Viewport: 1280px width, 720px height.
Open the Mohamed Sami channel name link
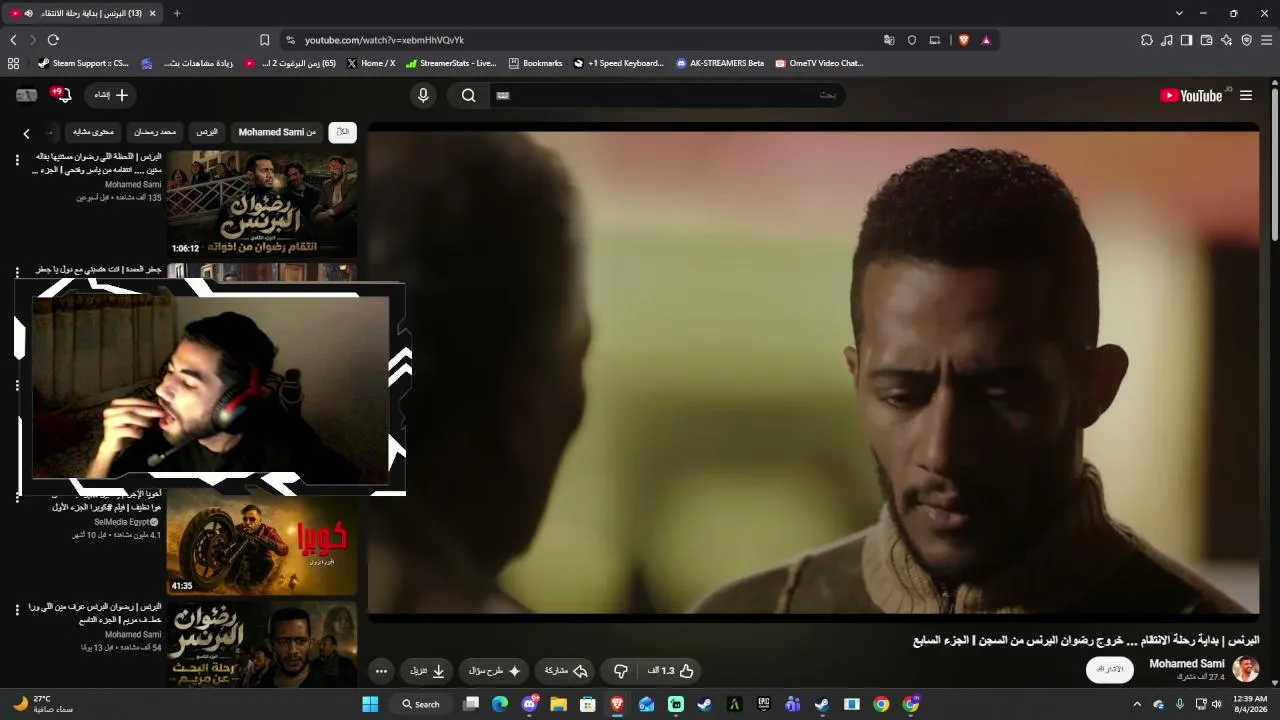pyautogui.click(x=1187, y=664)
